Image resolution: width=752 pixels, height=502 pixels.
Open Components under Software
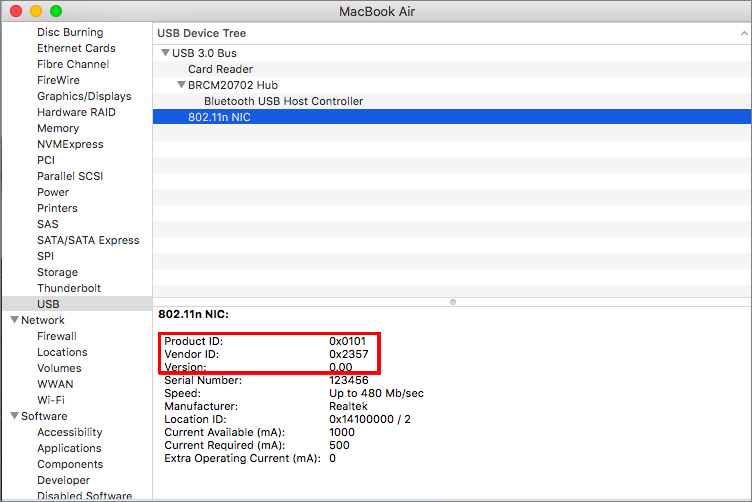[x=70, y=464]
